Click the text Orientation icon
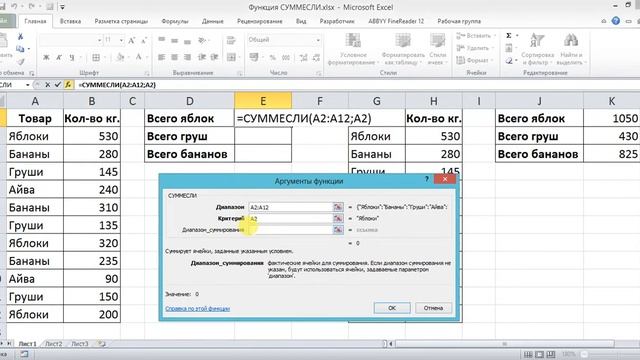The height and width of the screenshot is (360, 640). click(202, 40)
